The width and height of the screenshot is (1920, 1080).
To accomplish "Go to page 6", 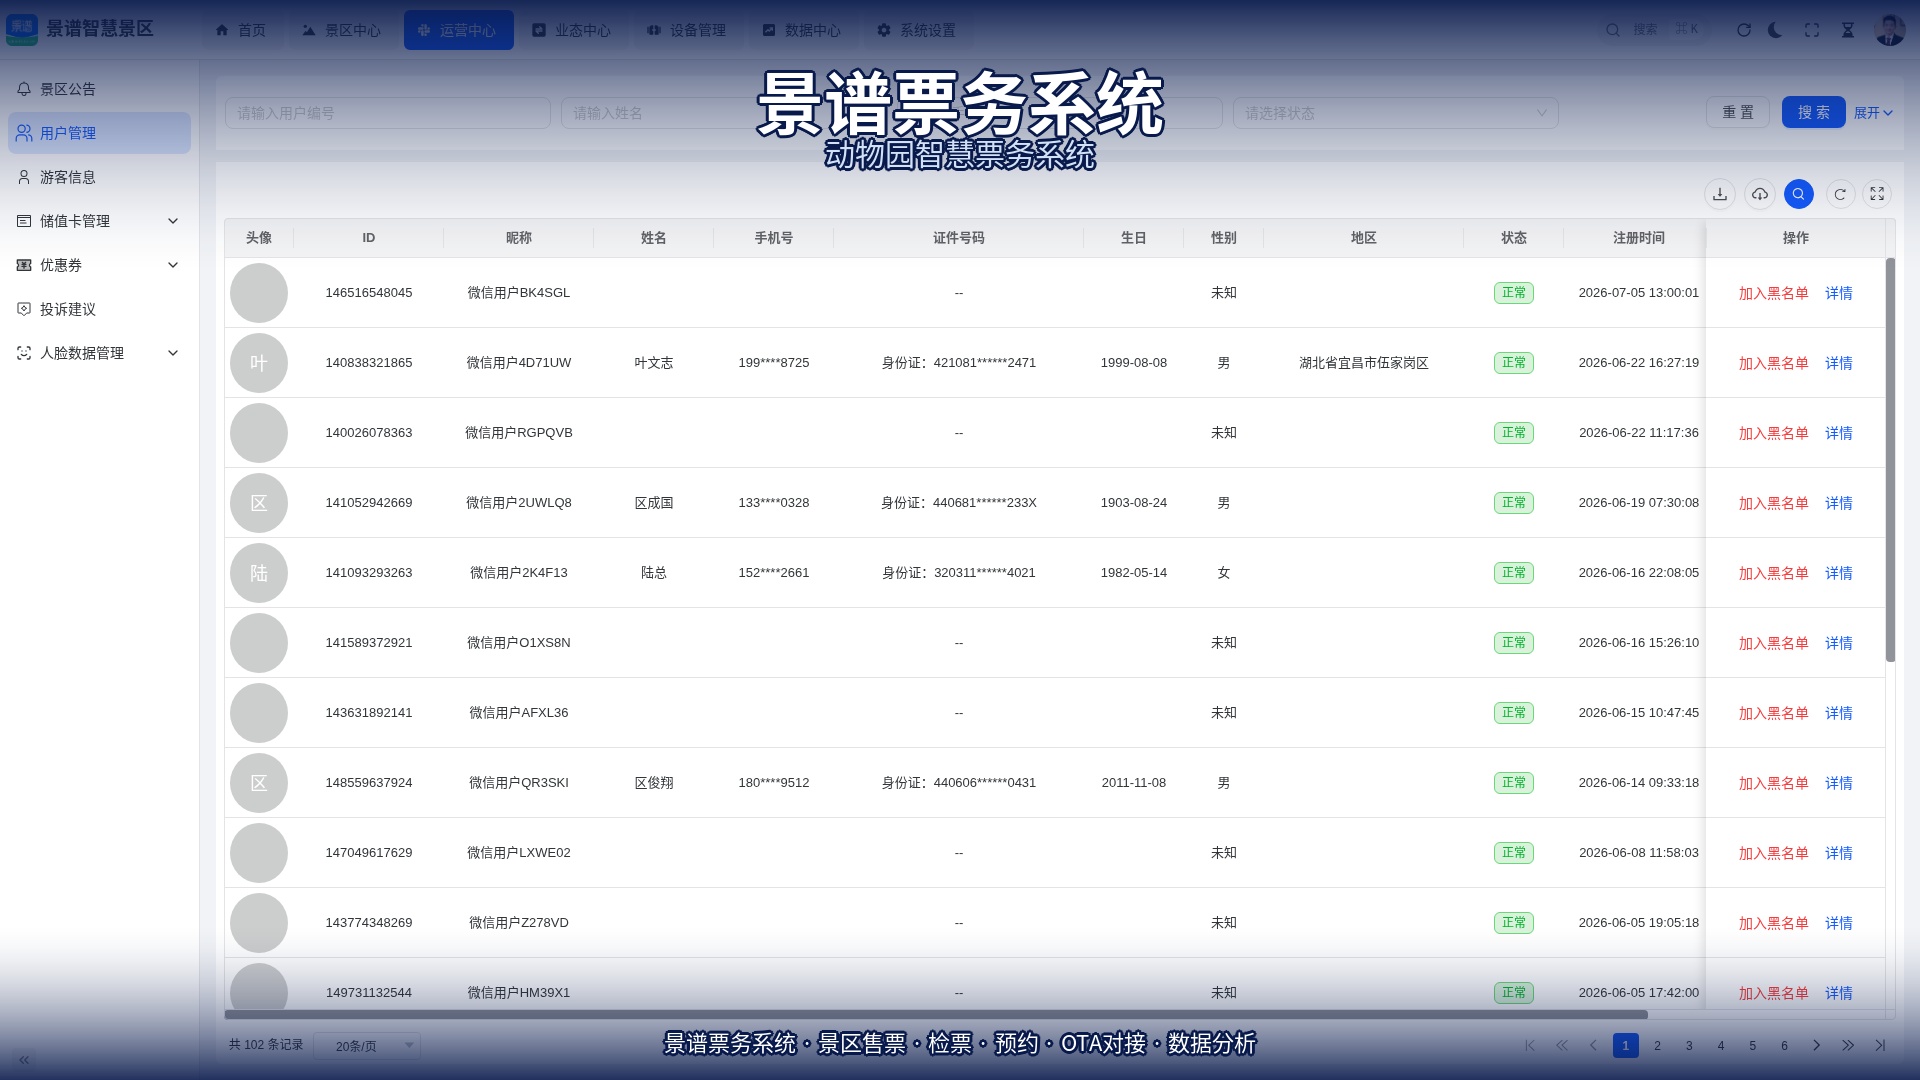I will coord(1784,1046).
